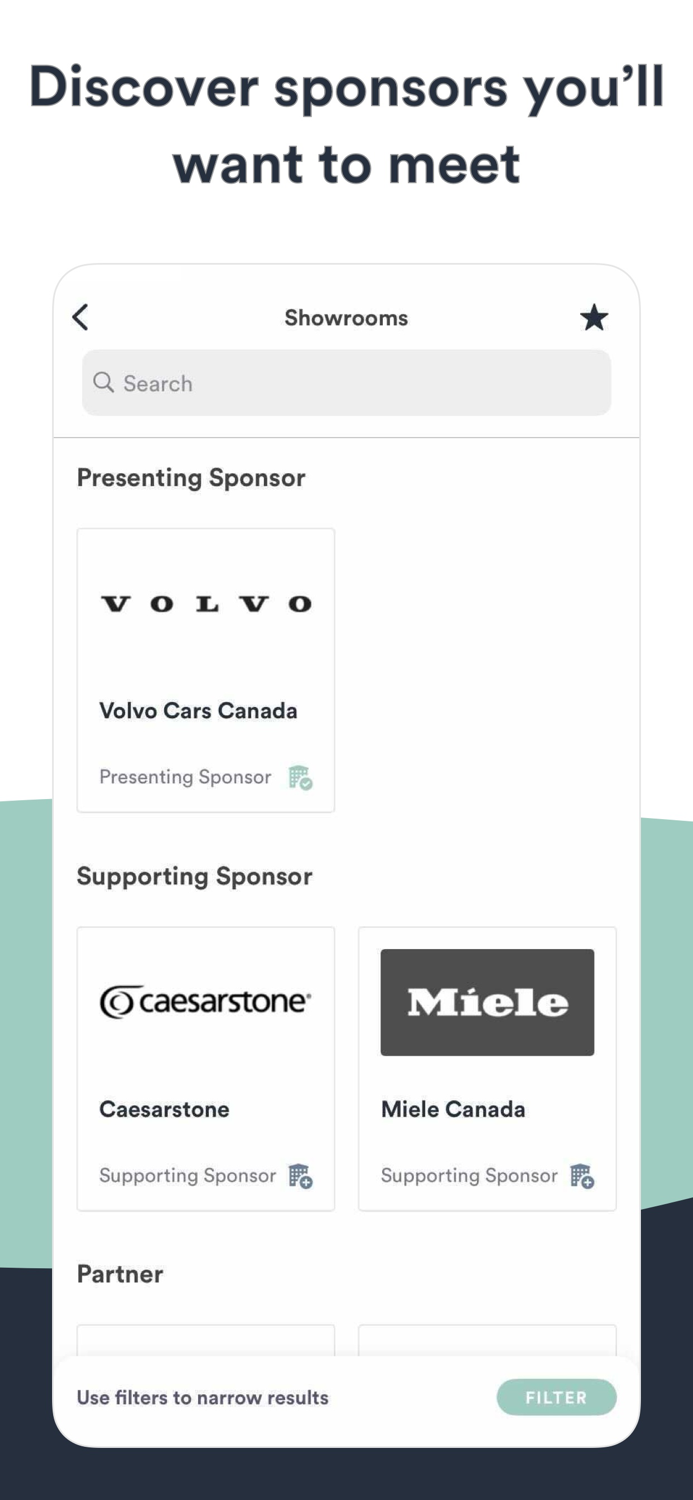Open the Volvo logo image
This screenshot has width=693, height=1500.
point(206,604)
